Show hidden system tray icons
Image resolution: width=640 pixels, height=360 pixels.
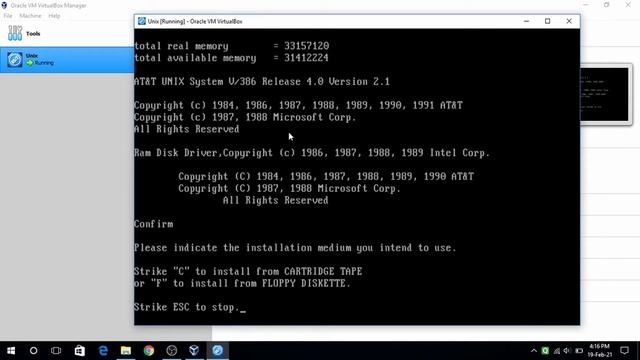pyautogui.click(x=533, y=351)
